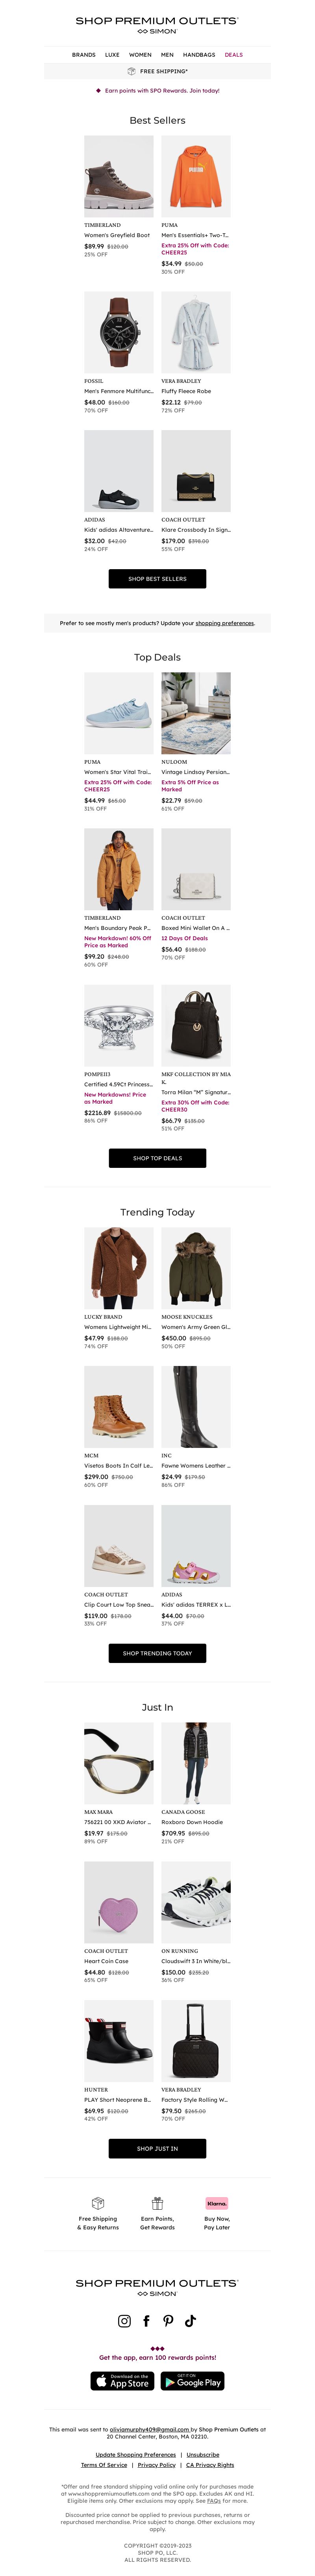Click the SHOP TRENDING TODAY button
The image size is (315, 2576).
tap(157, 1653)
